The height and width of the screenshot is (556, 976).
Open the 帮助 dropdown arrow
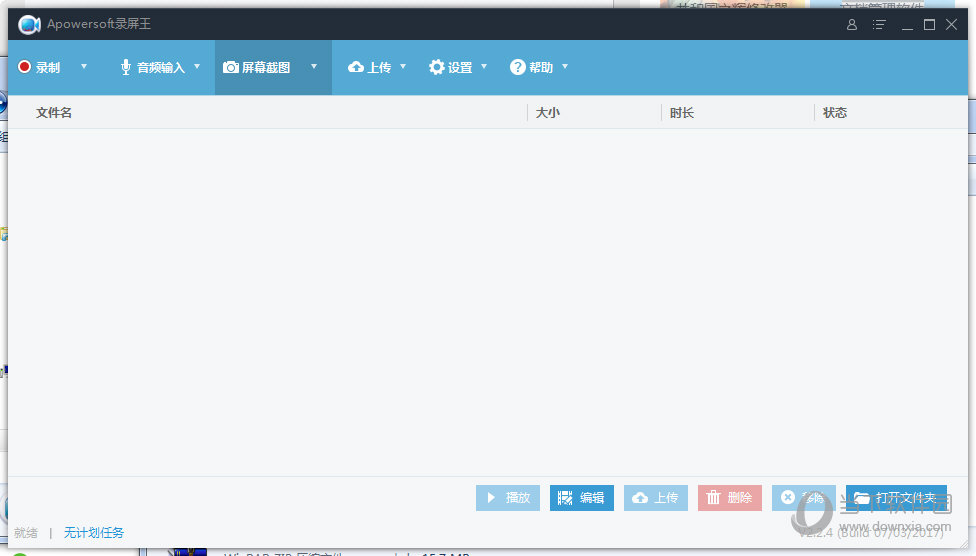(x=565, y=67)
